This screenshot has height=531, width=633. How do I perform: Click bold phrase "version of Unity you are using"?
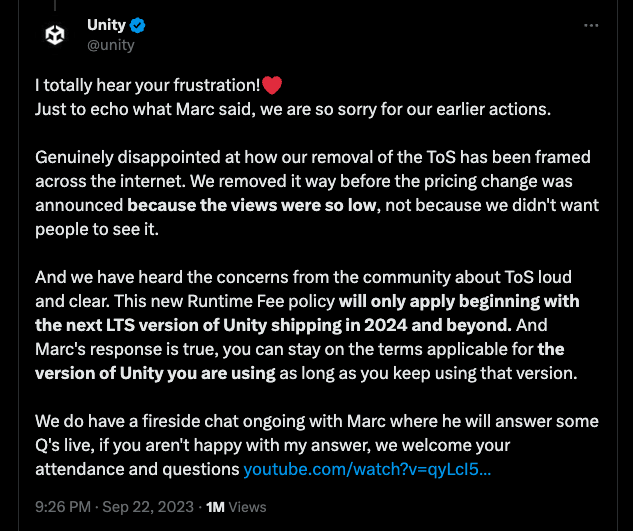tap(155, 373)
